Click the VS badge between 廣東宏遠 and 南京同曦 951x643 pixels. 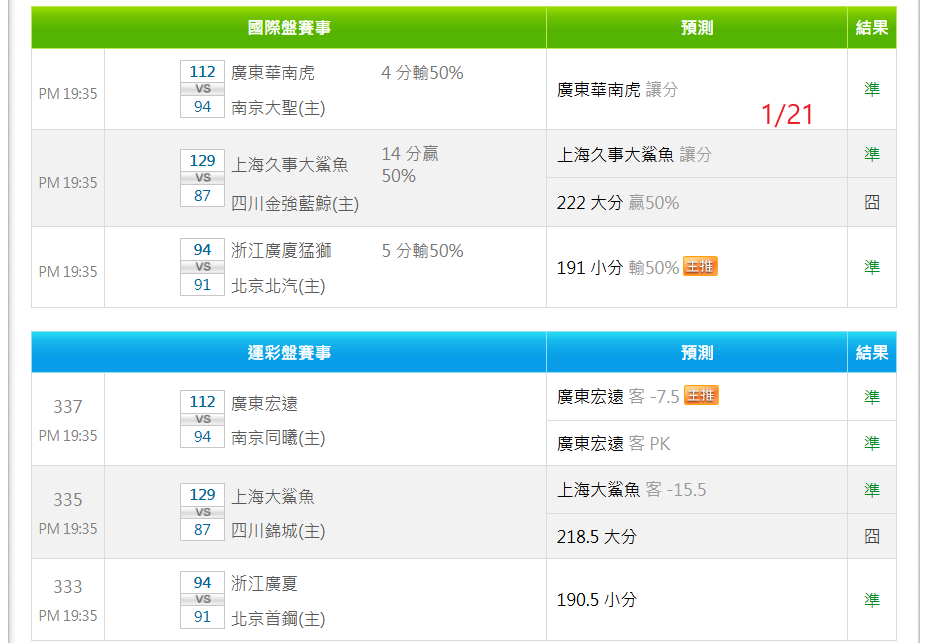[203, 419]
